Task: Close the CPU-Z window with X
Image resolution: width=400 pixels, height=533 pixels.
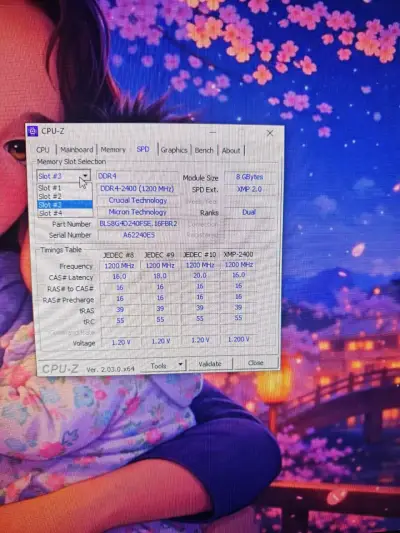Action: (x=270, y=133)
